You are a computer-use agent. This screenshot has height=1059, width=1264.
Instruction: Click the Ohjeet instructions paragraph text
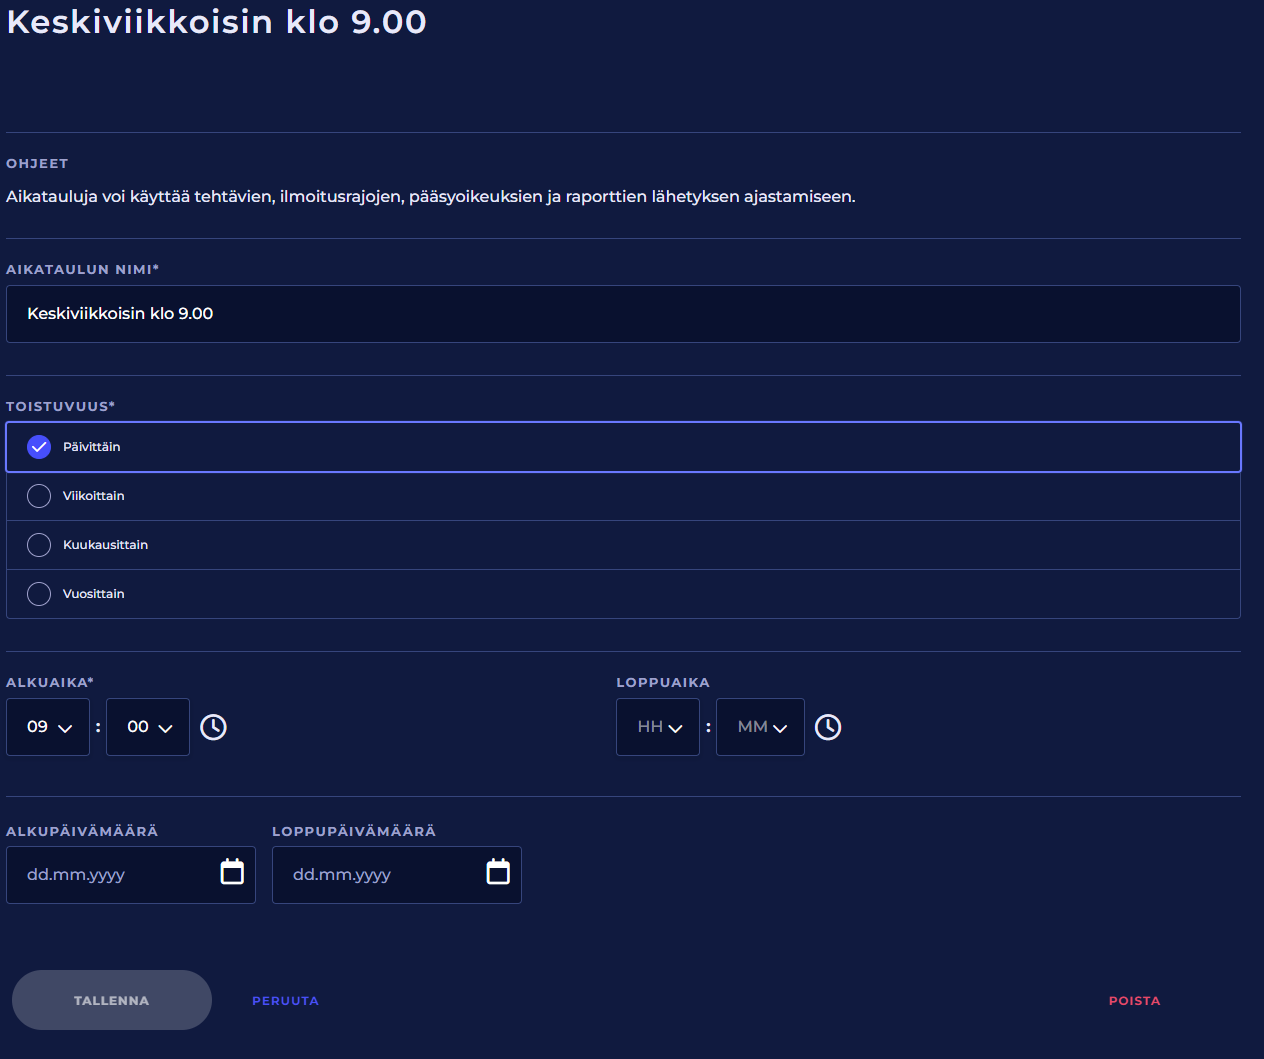[430, 197]
